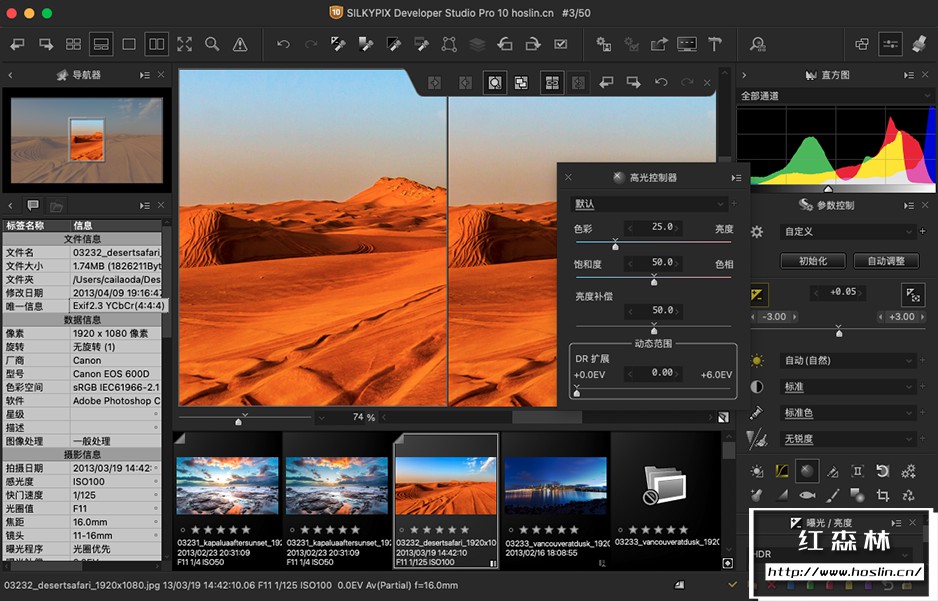This screenshot has height=601, width=938.
Task: Toggle synchronized split preview link
Action: [x=552, y=83]
